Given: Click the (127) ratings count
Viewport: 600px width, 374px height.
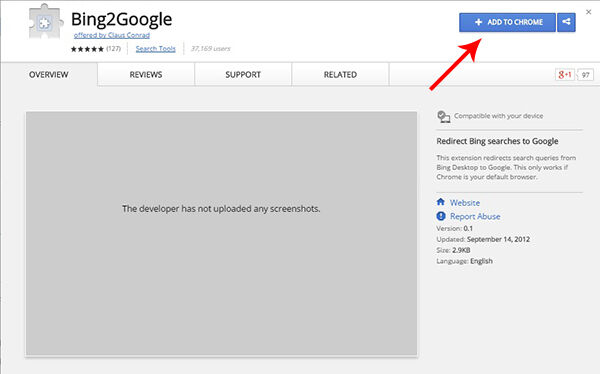Looking at the screenshot, I should click(x=113, y=49).
